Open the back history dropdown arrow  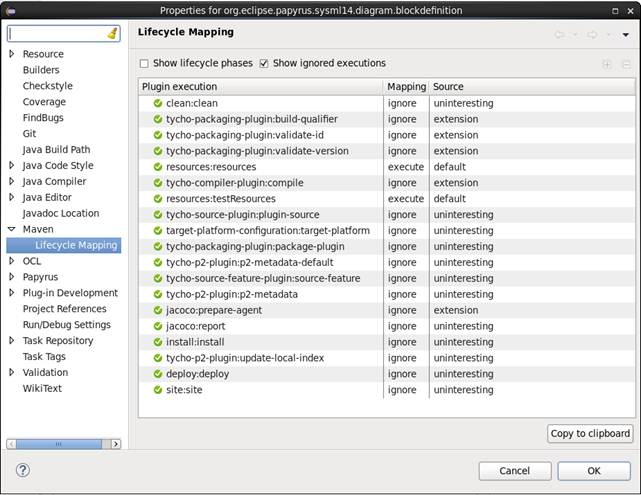coord(575,35)
